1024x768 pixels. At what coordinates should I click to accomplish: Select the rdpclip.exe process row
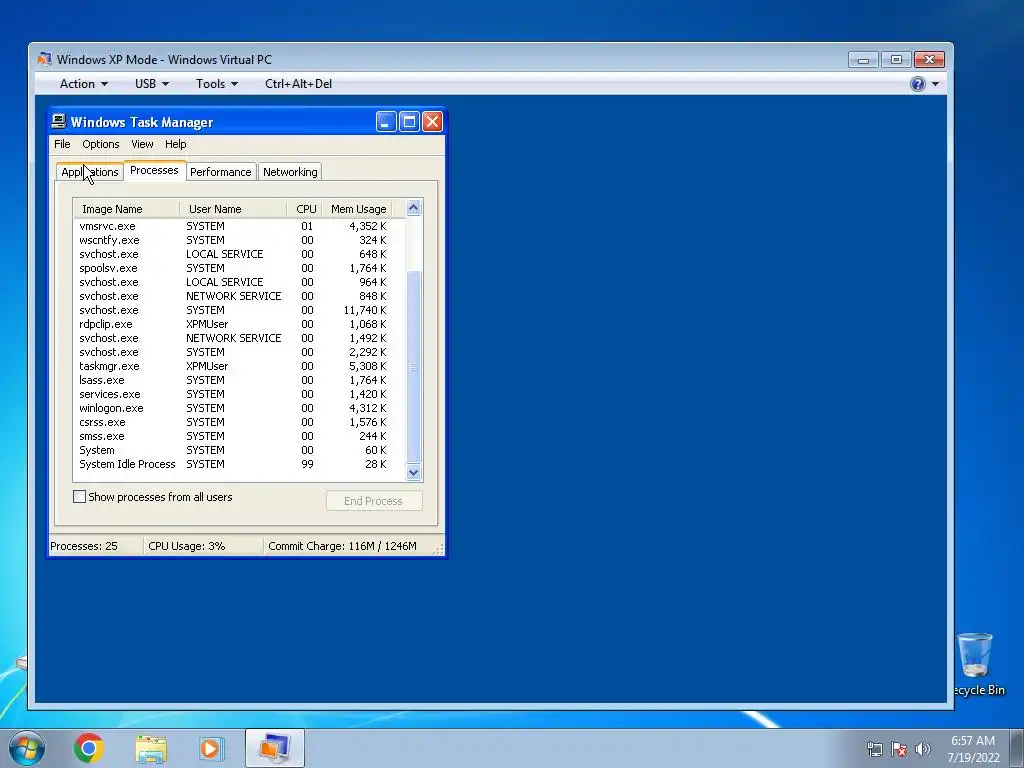click(x=239, y=324)
